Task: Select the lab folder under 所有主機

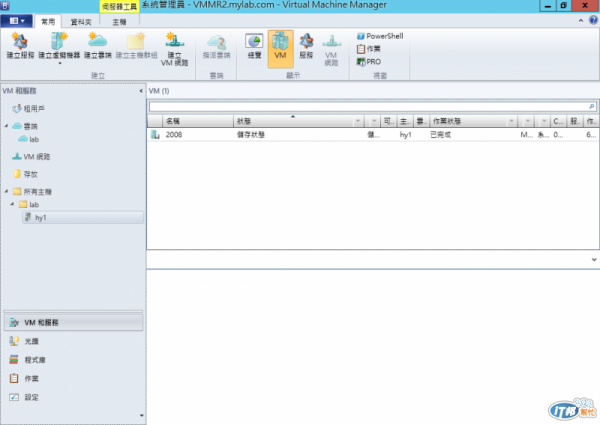Action: (x=29, y=204)
